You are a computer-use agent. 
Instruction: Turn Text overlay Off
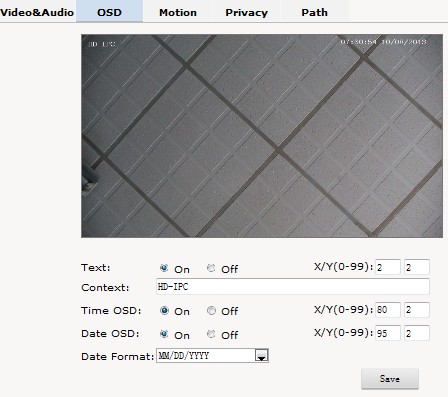(x=211, y=268)
